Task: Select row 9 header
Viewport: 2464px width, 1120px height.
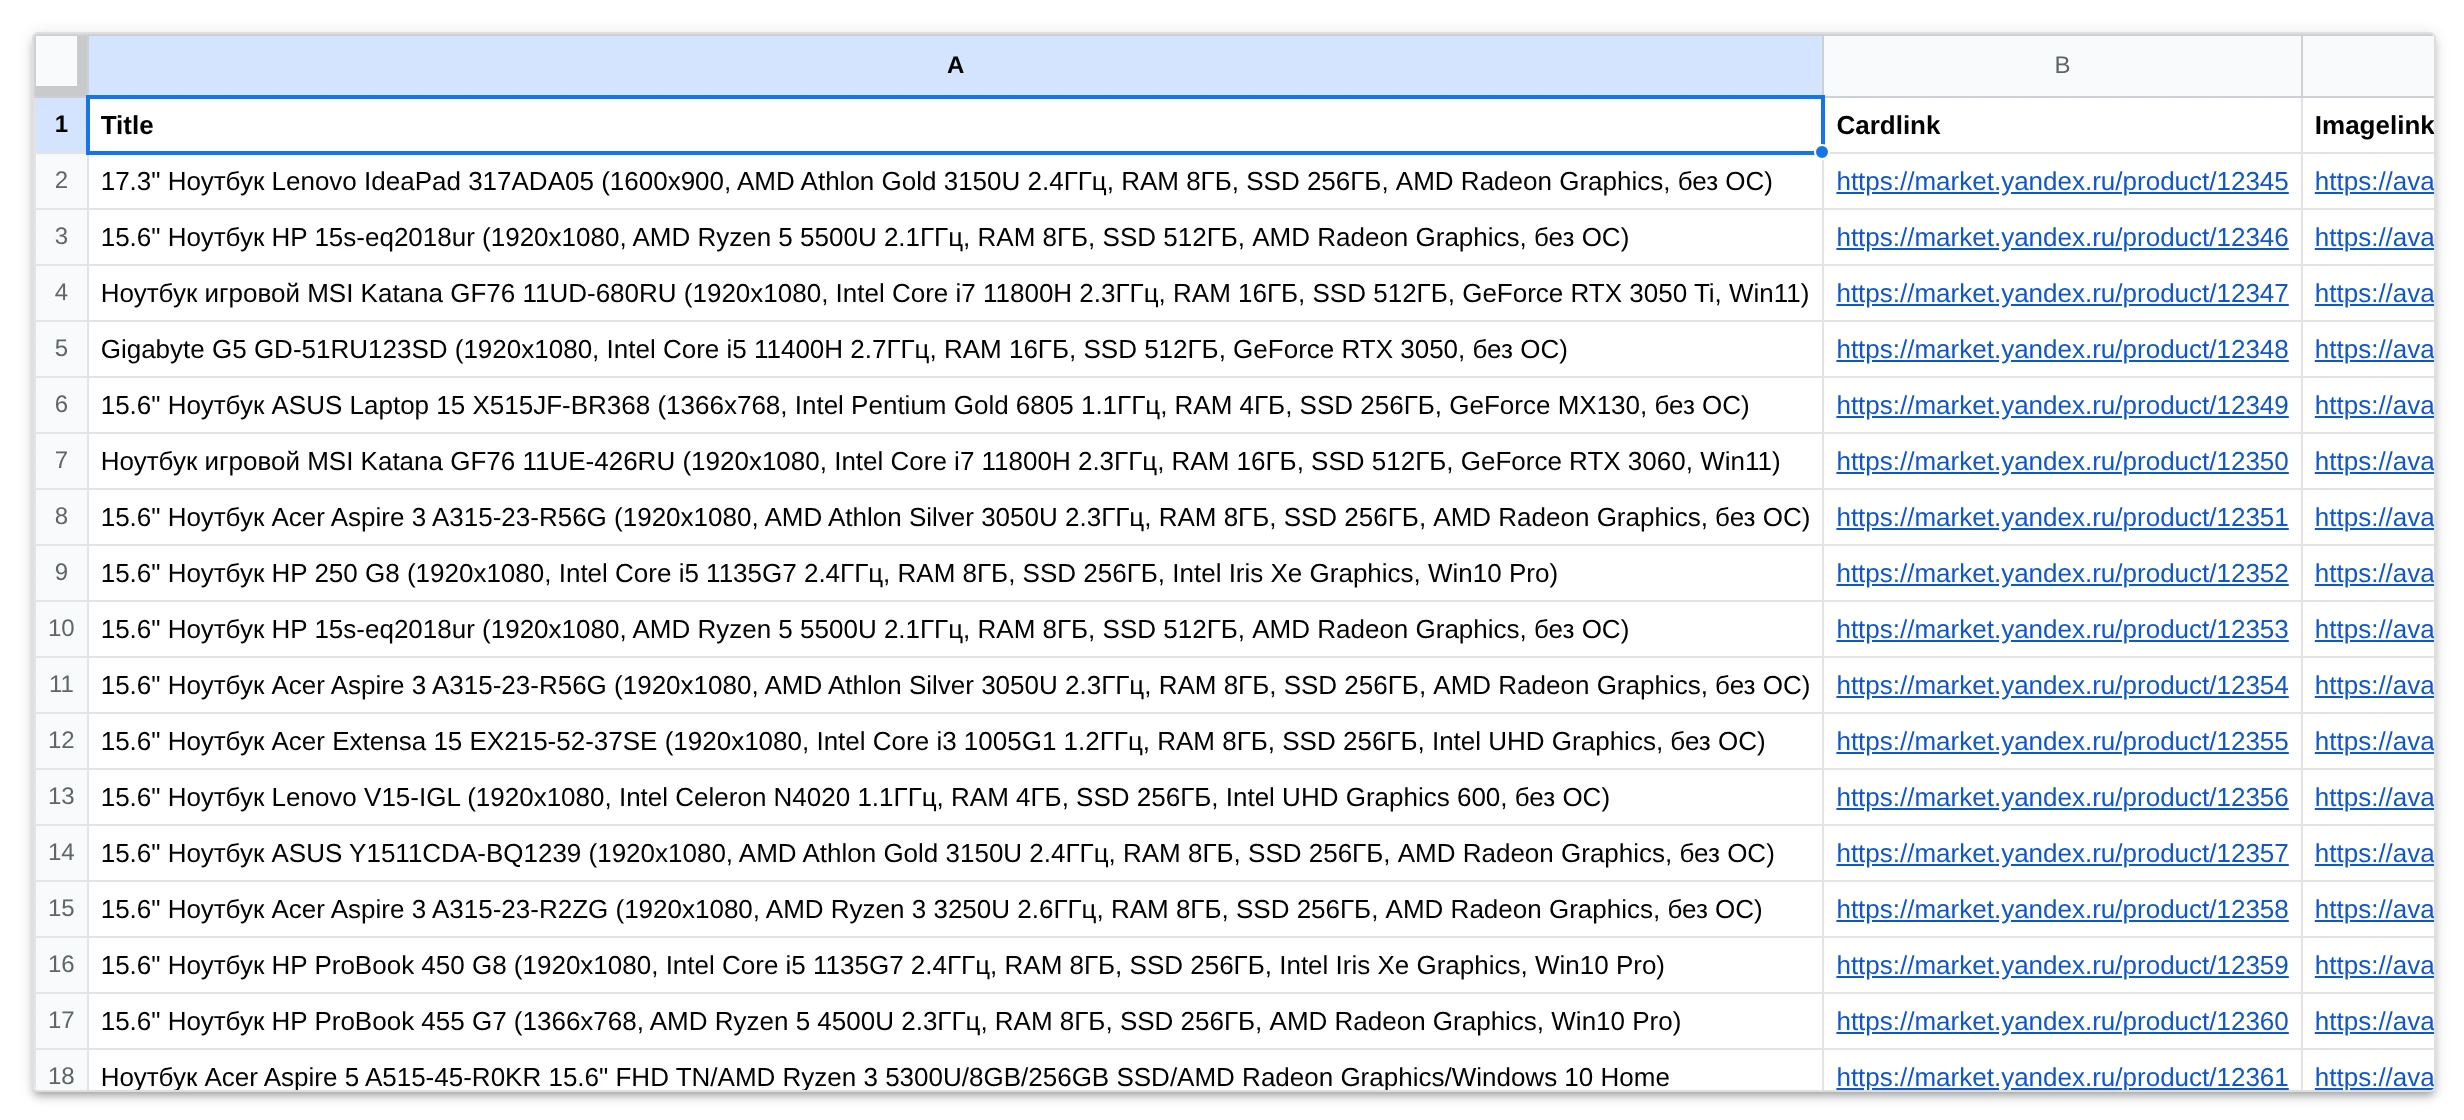Action: coord(61,573)
